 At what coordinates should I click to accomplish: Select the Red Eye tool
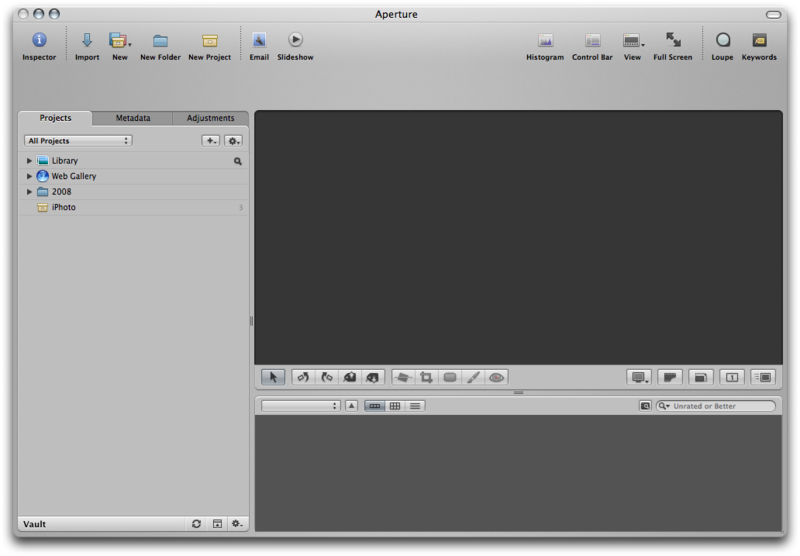point(496,377)
